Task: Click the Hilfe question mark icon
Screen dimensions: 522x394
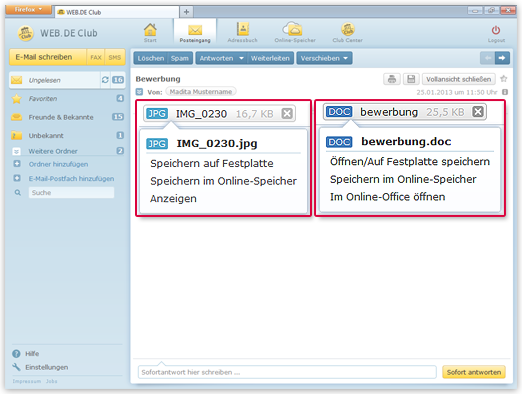Action: click(16, 354)
